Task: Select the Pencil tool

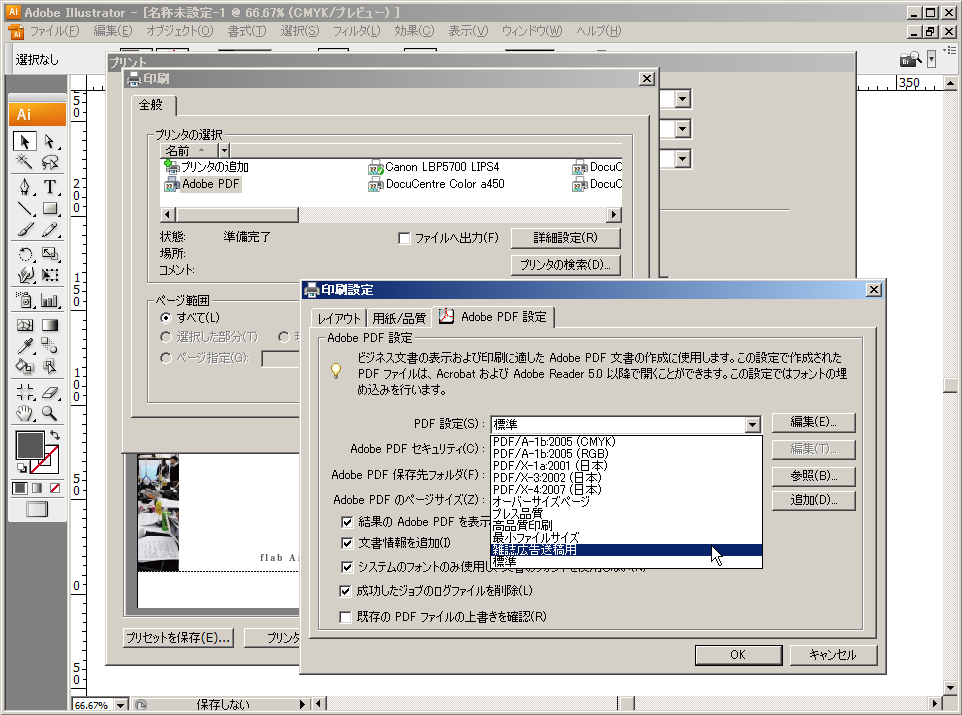Action: click(50, 230)
